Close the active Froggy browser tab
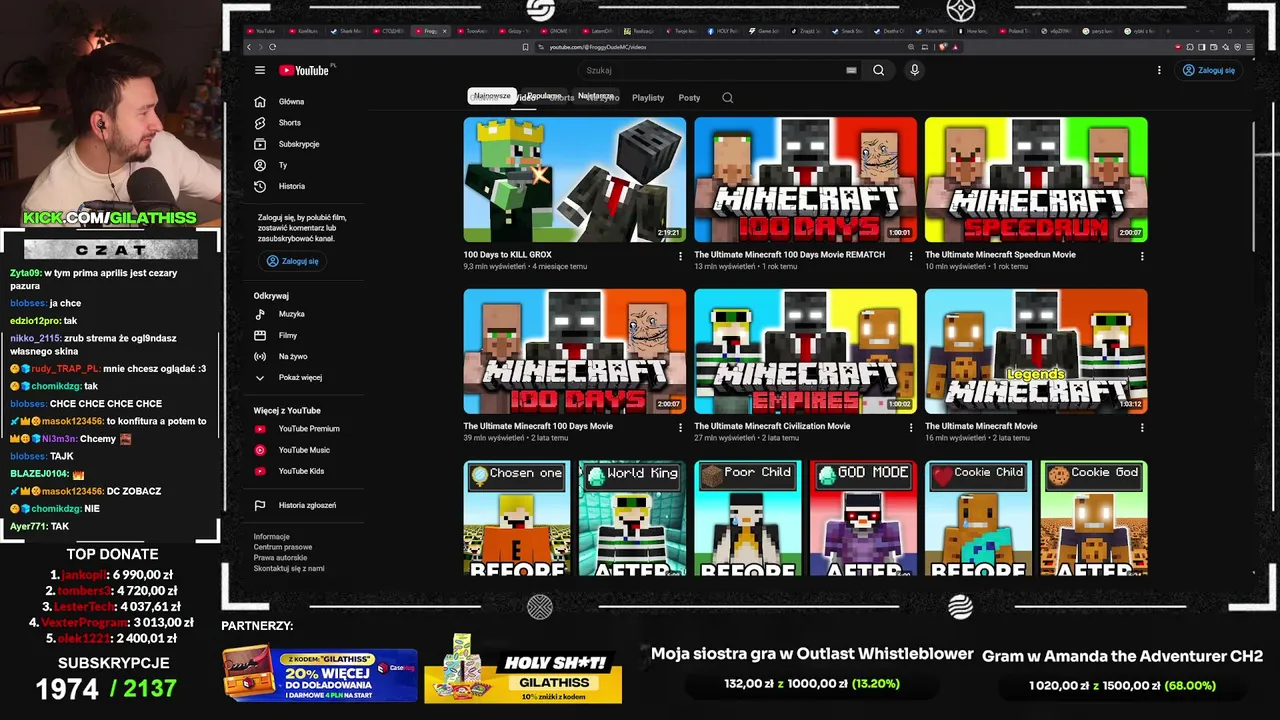The image size is (1280, 720). 444,31
